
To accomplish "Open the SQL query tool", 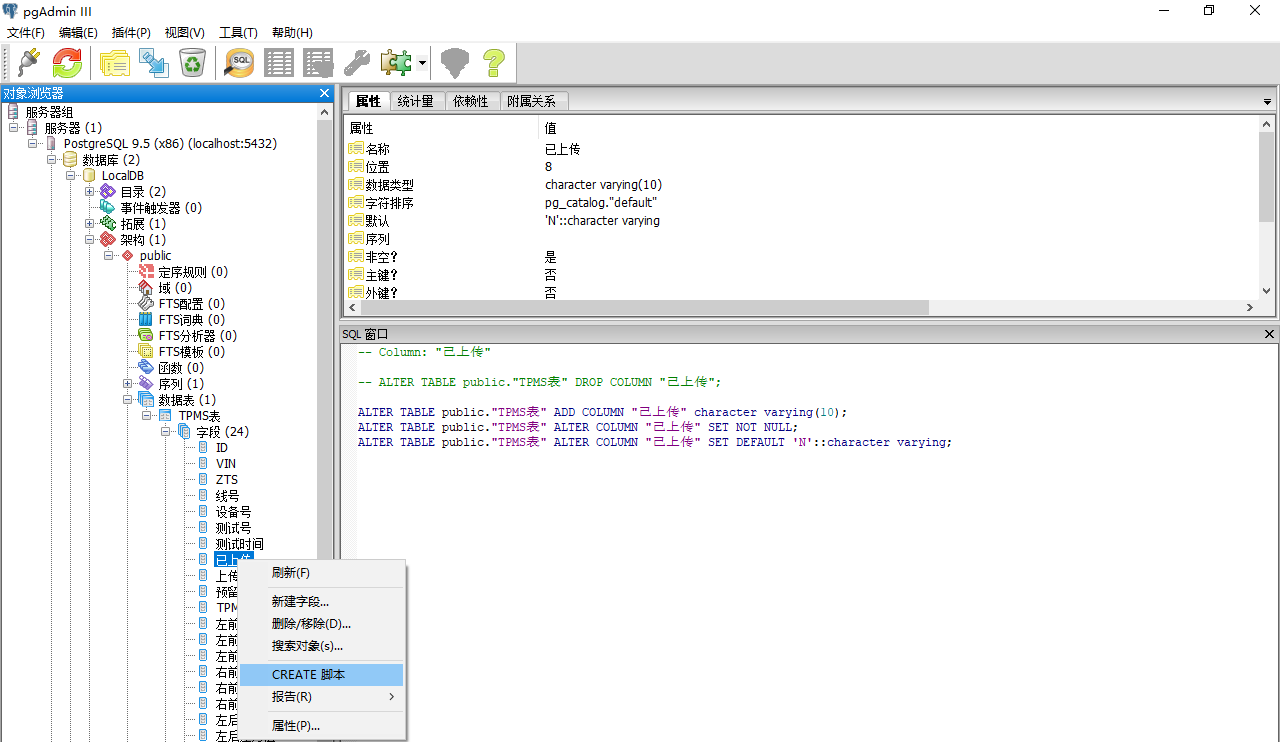I will 239,63.
